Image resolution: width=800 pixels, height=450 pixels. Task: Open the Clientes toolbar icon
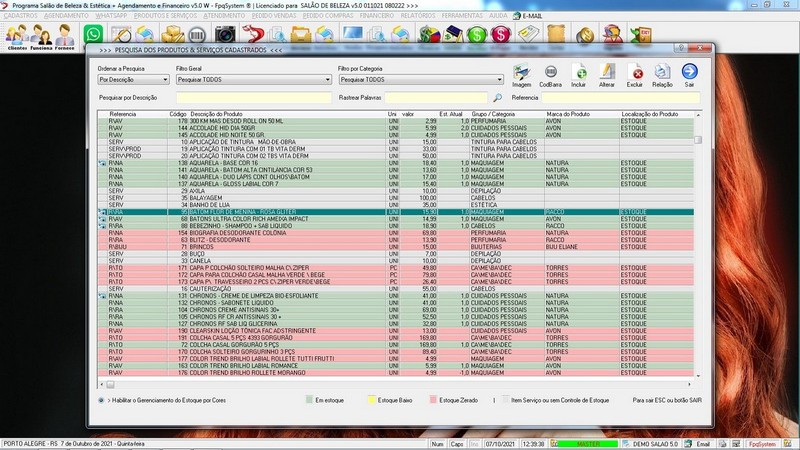click(x=17, y=36)
